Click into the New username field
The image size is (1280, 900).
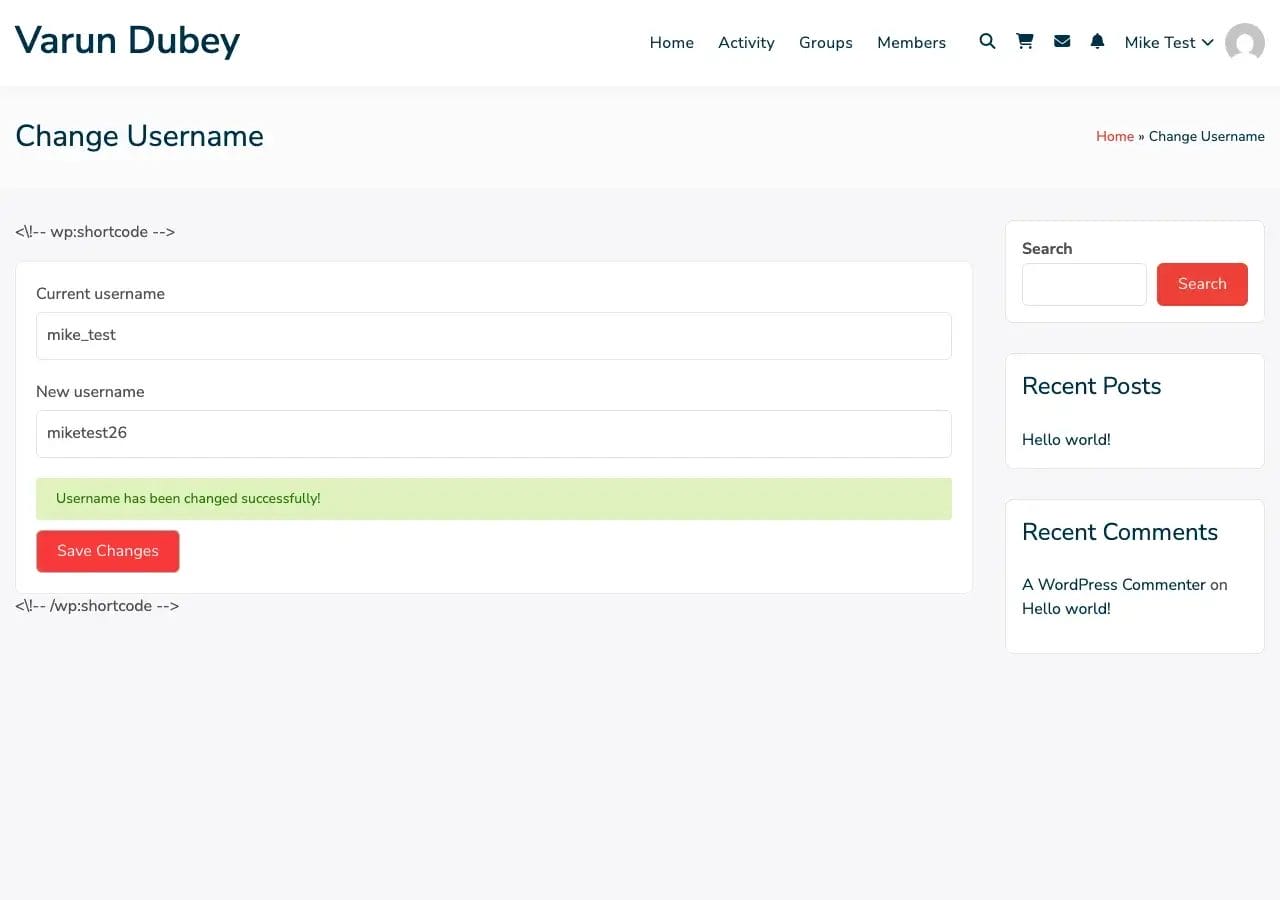(x=493, y=433)
